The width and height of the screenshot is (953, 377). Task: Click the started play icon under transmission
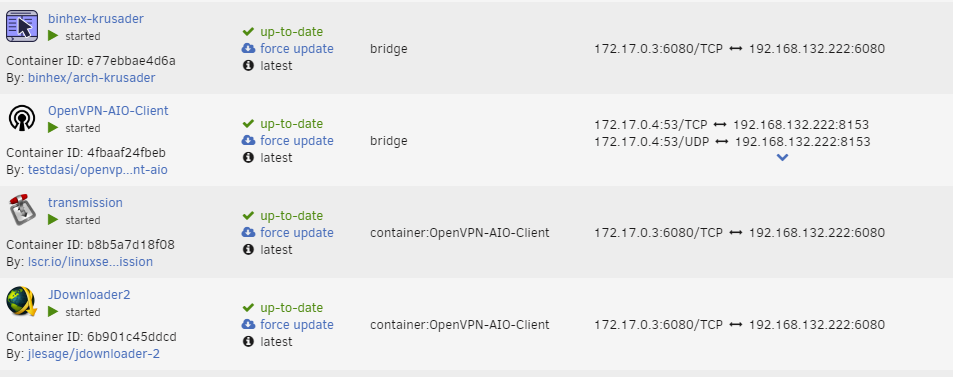pos(53,220)
